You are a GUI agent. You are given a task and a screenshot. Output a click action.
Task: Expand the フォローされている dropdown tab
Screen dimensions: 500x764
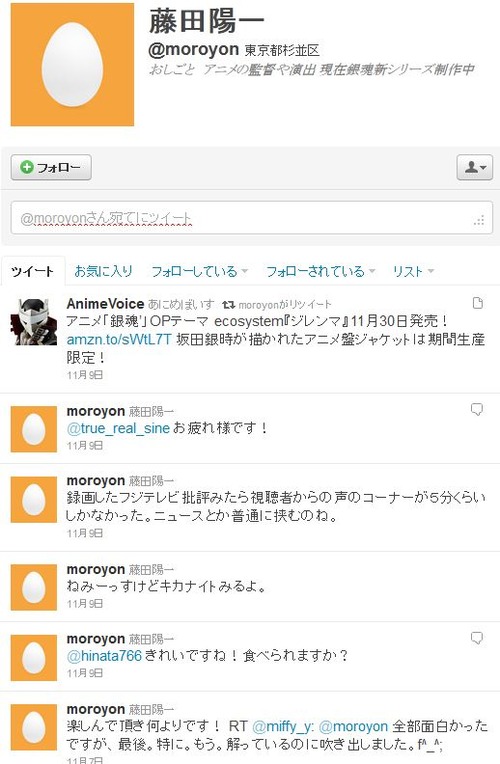point(320,271)
